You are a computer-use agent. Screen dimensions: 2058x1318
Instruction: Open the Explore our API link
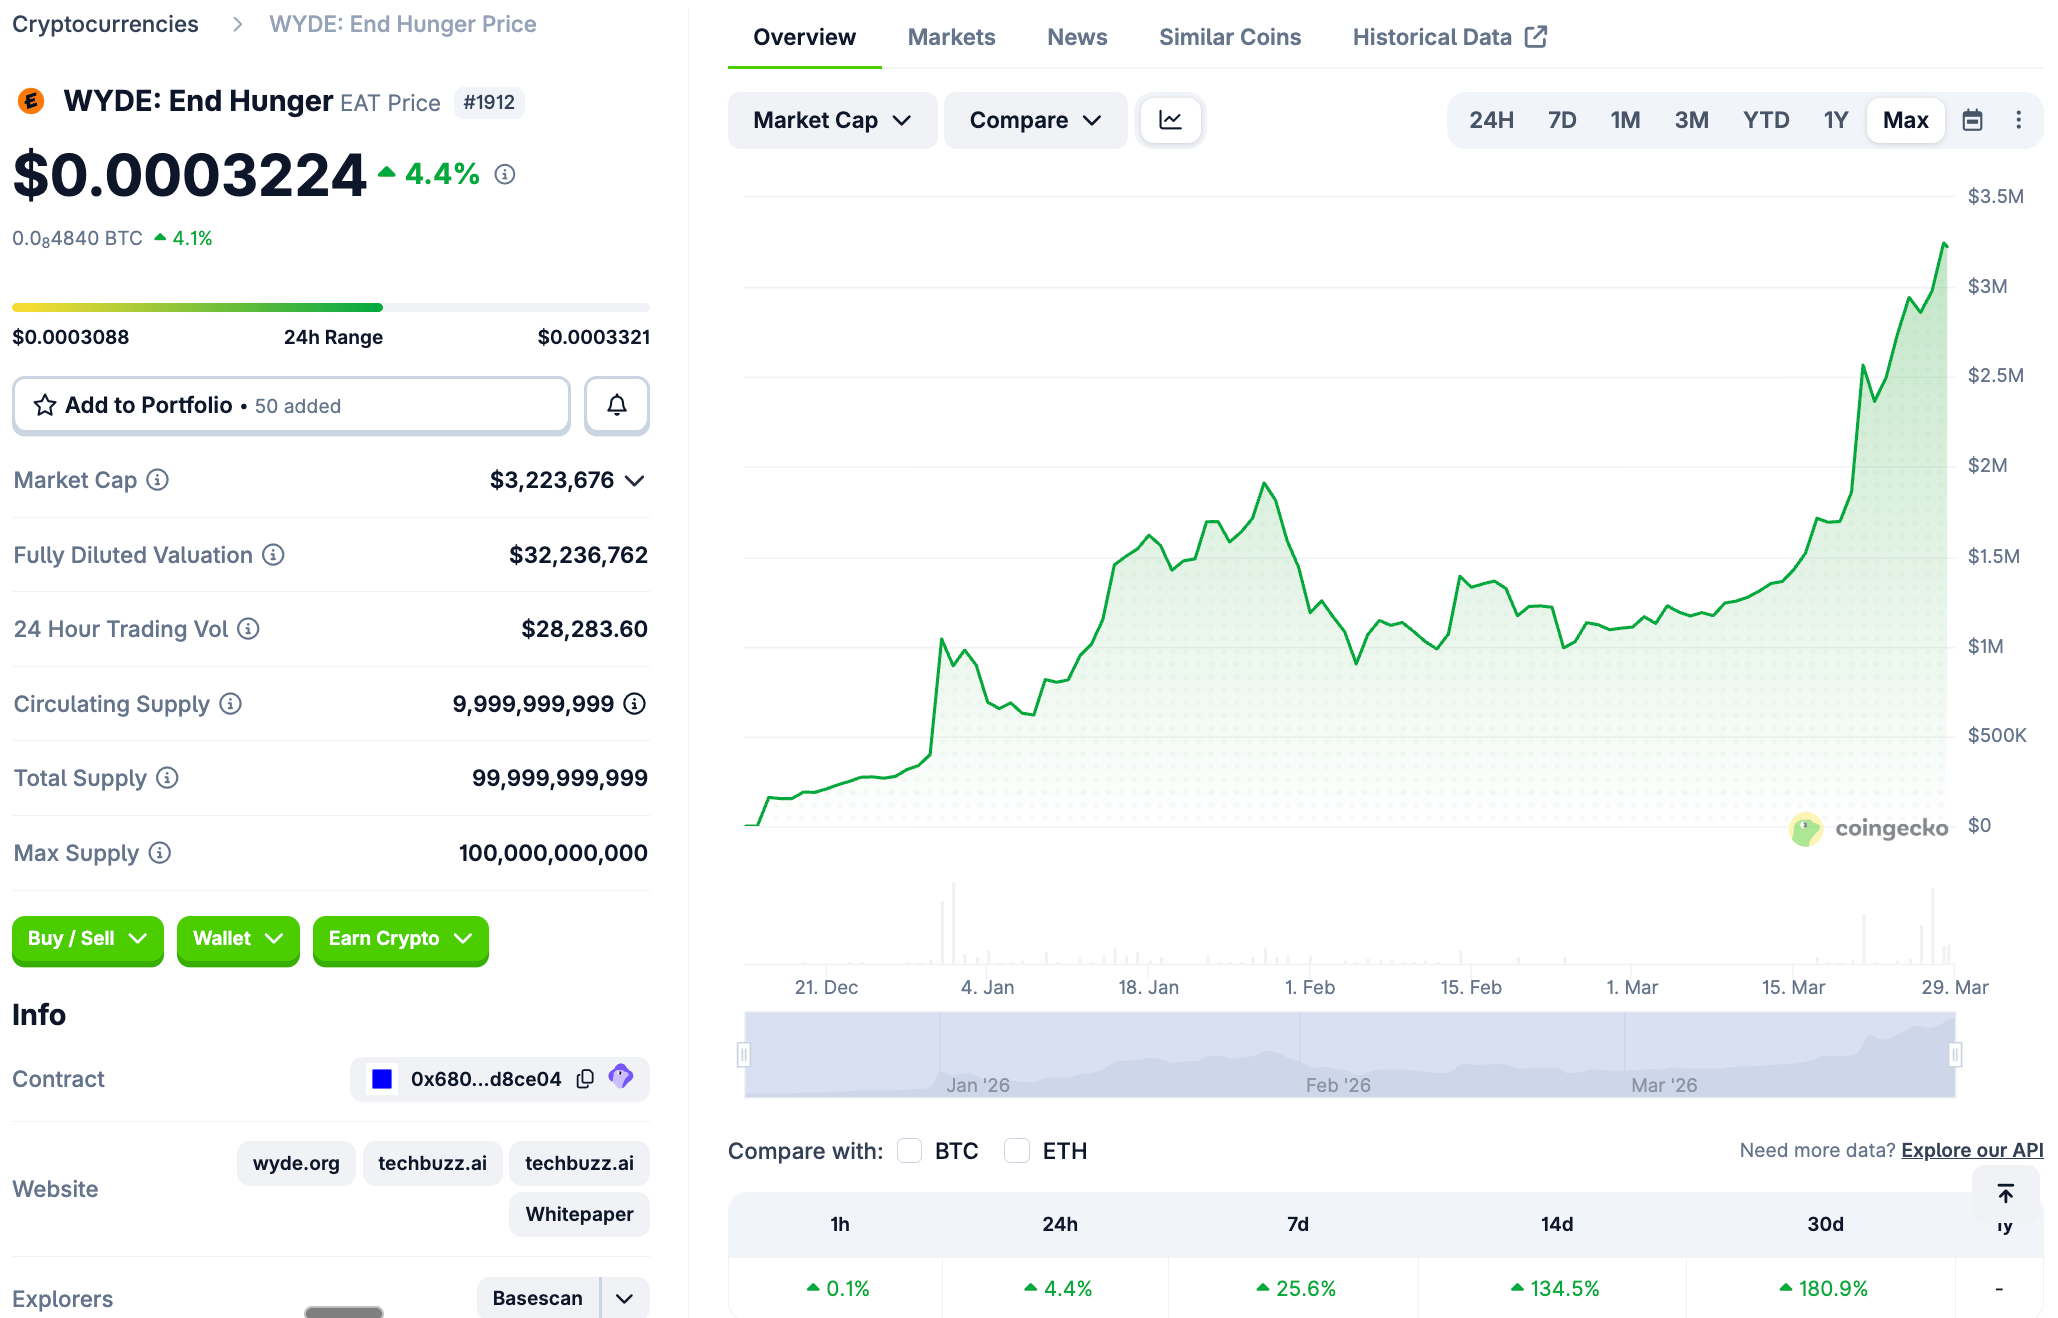1971,1150
